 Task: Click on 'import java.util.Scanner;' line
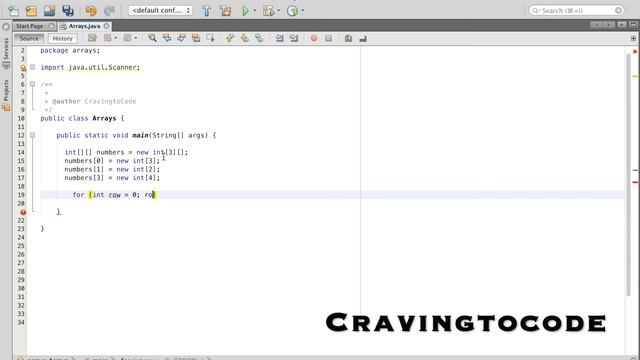(90, 67)
